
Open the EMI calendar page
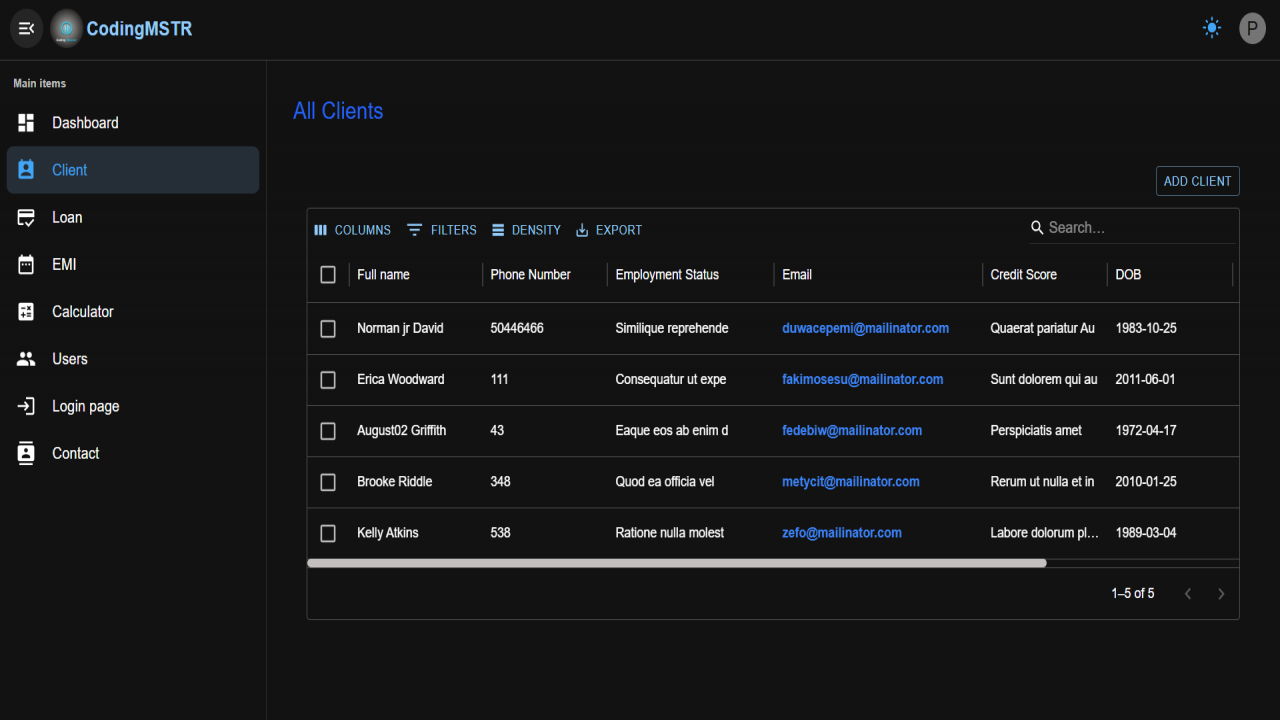point(133,264)
